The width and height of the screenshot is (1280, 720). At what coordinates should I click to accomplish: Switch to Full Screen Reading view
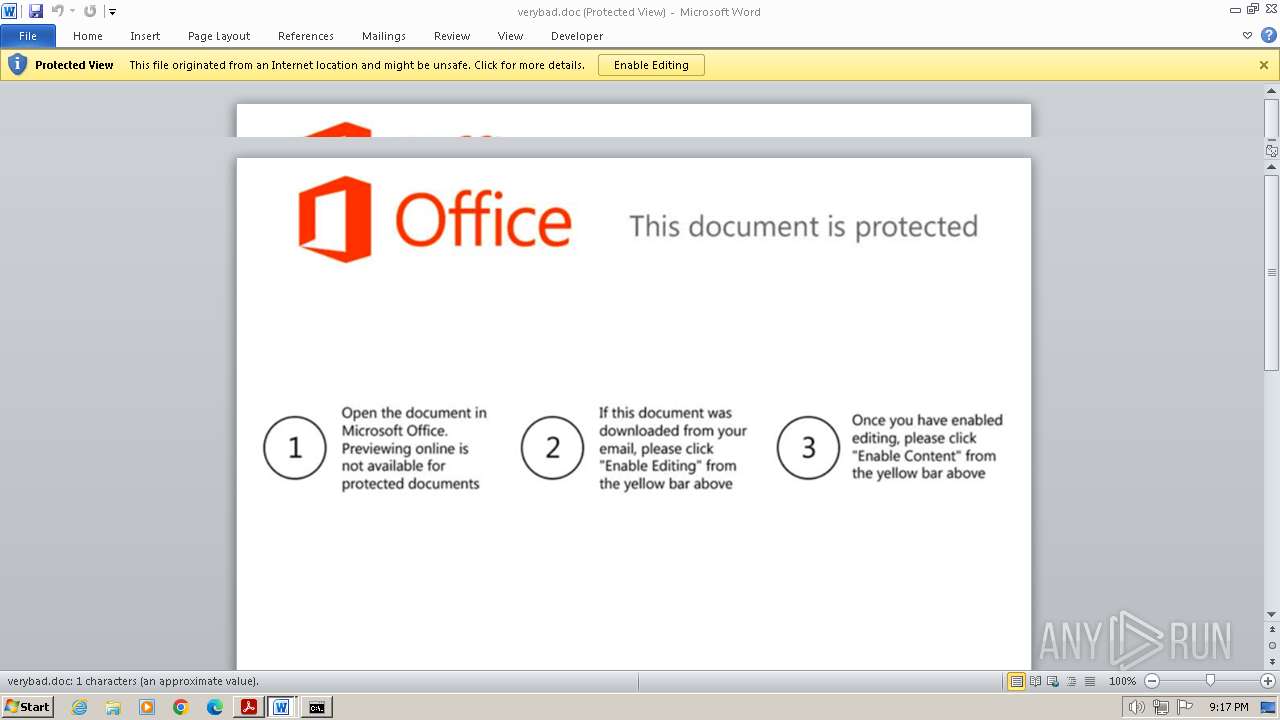[x=1035, y=681]
